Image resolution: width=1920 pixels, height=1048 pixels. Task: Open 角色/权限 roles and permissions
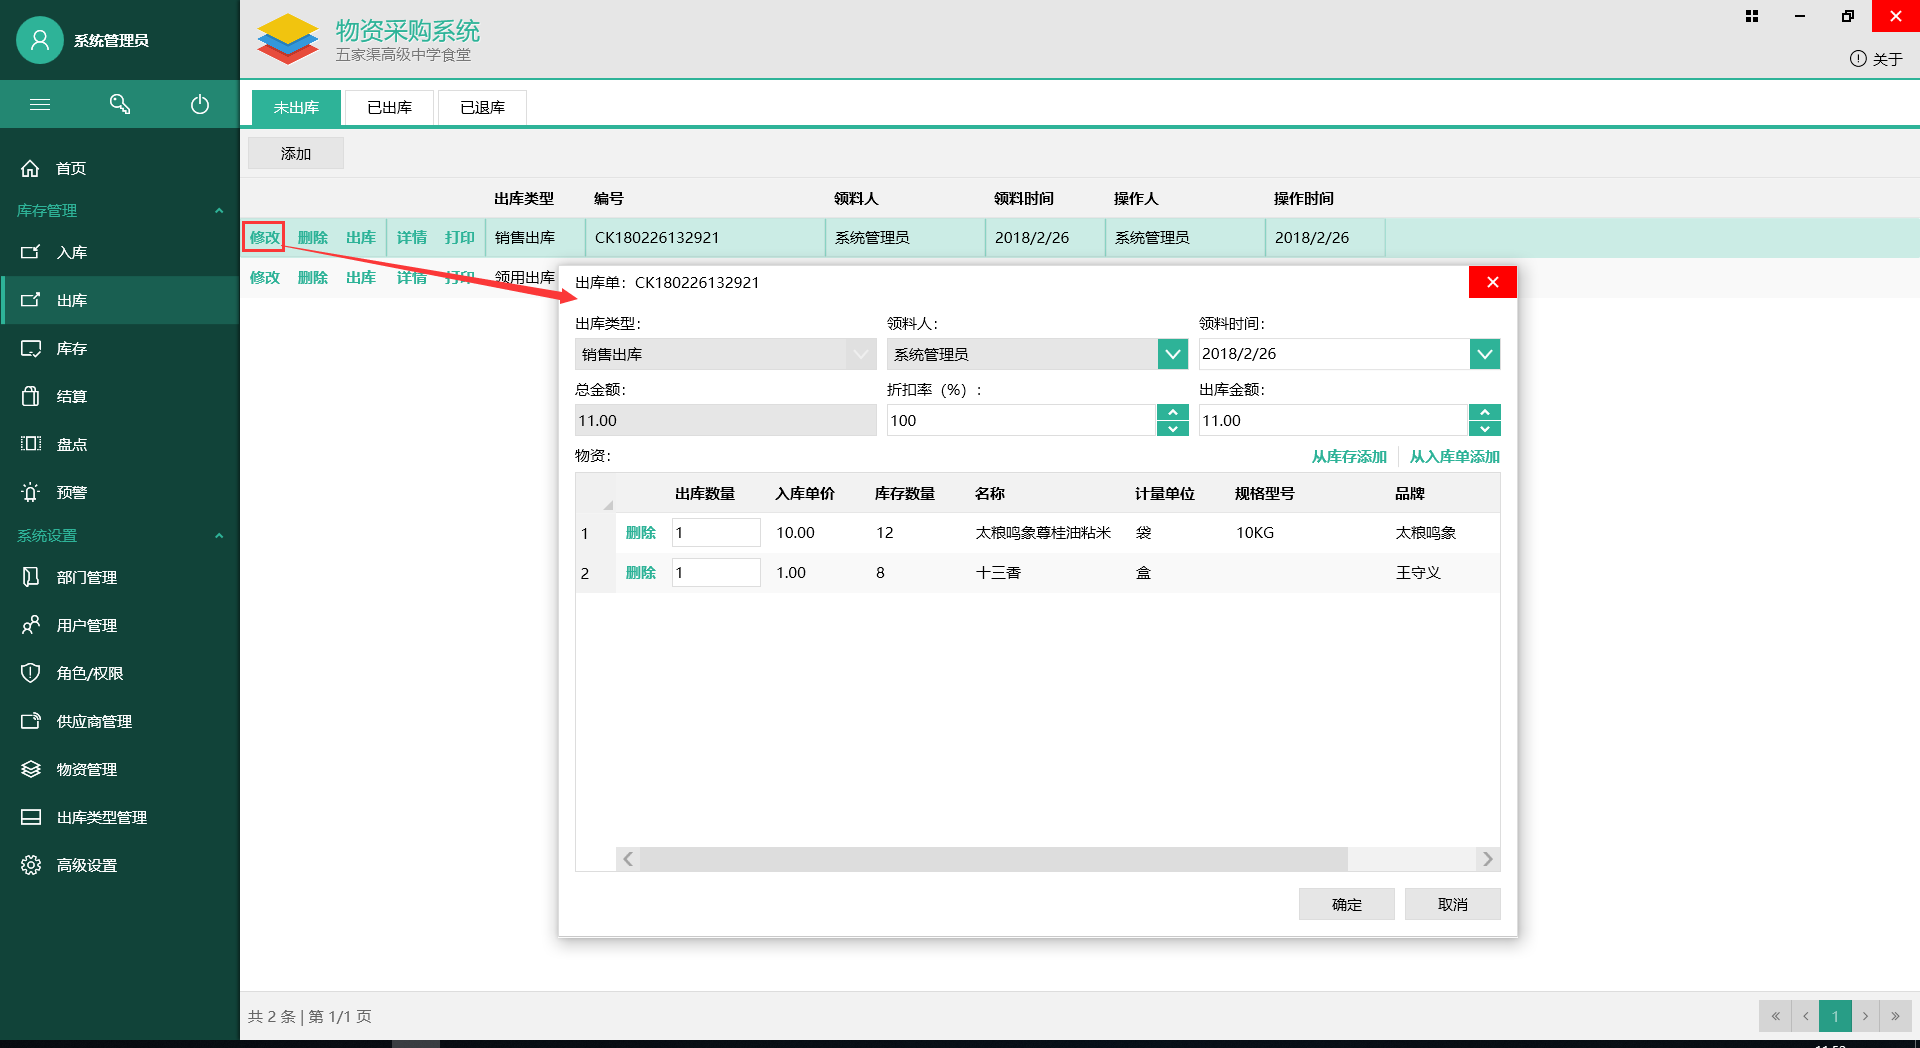click(89, 673)
